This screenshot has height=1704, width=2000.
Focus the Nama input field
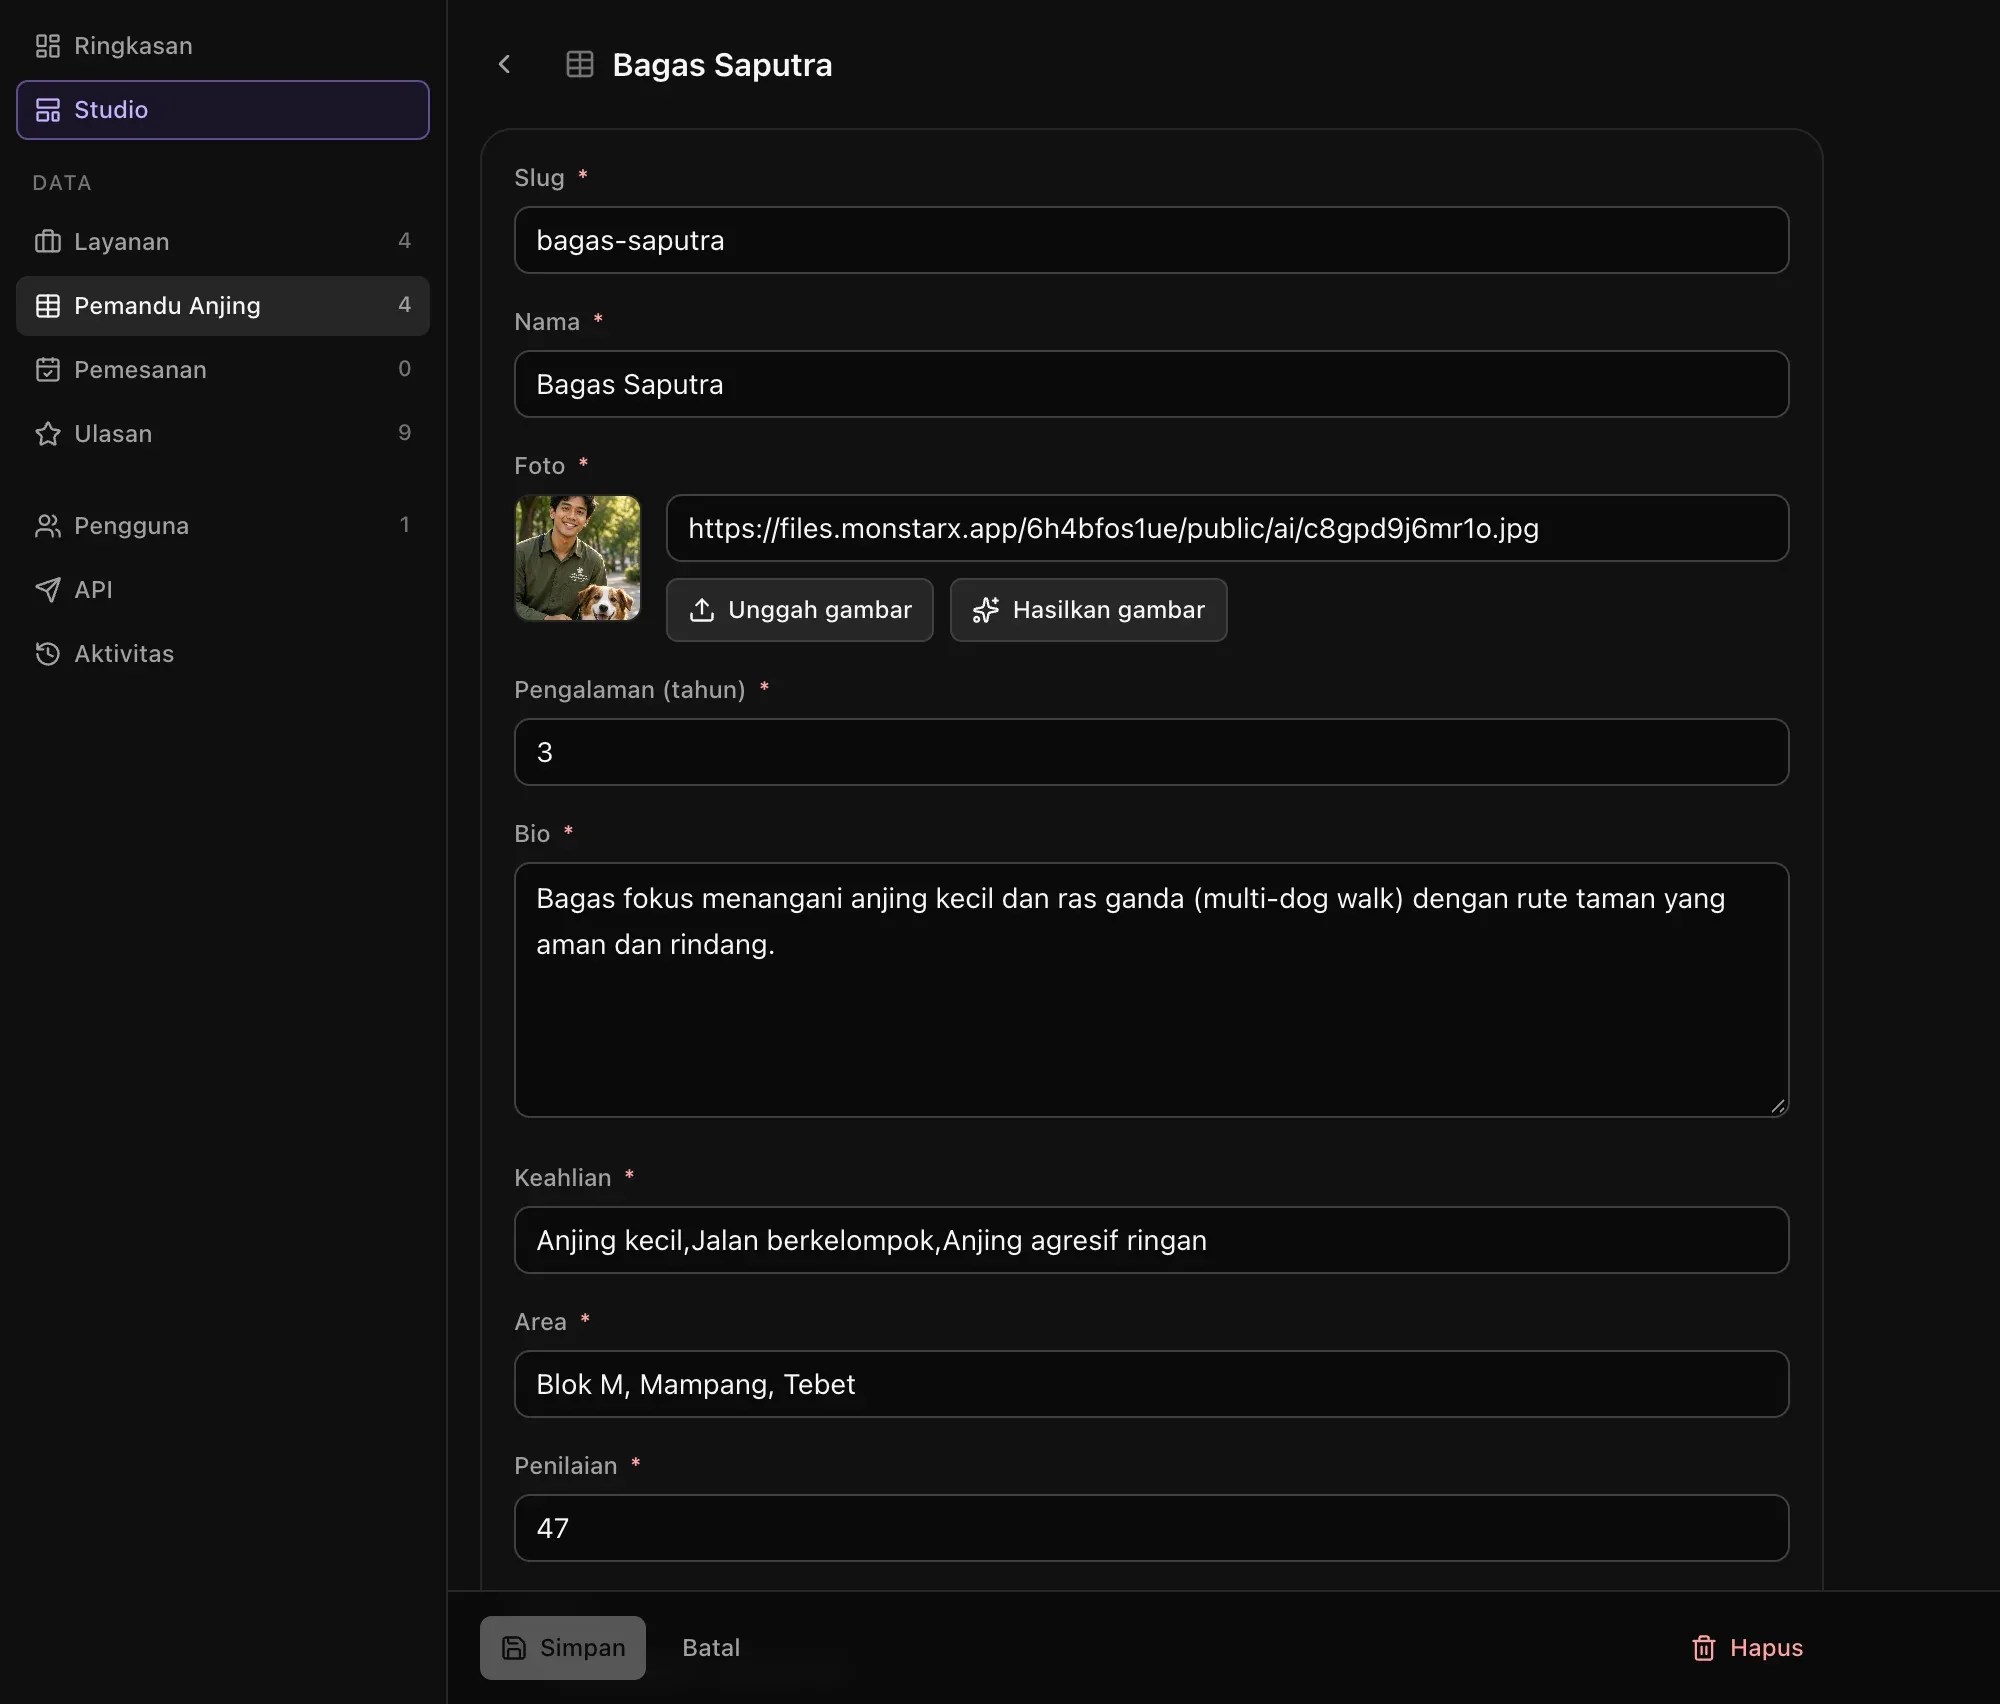(x=1152, y=384)
